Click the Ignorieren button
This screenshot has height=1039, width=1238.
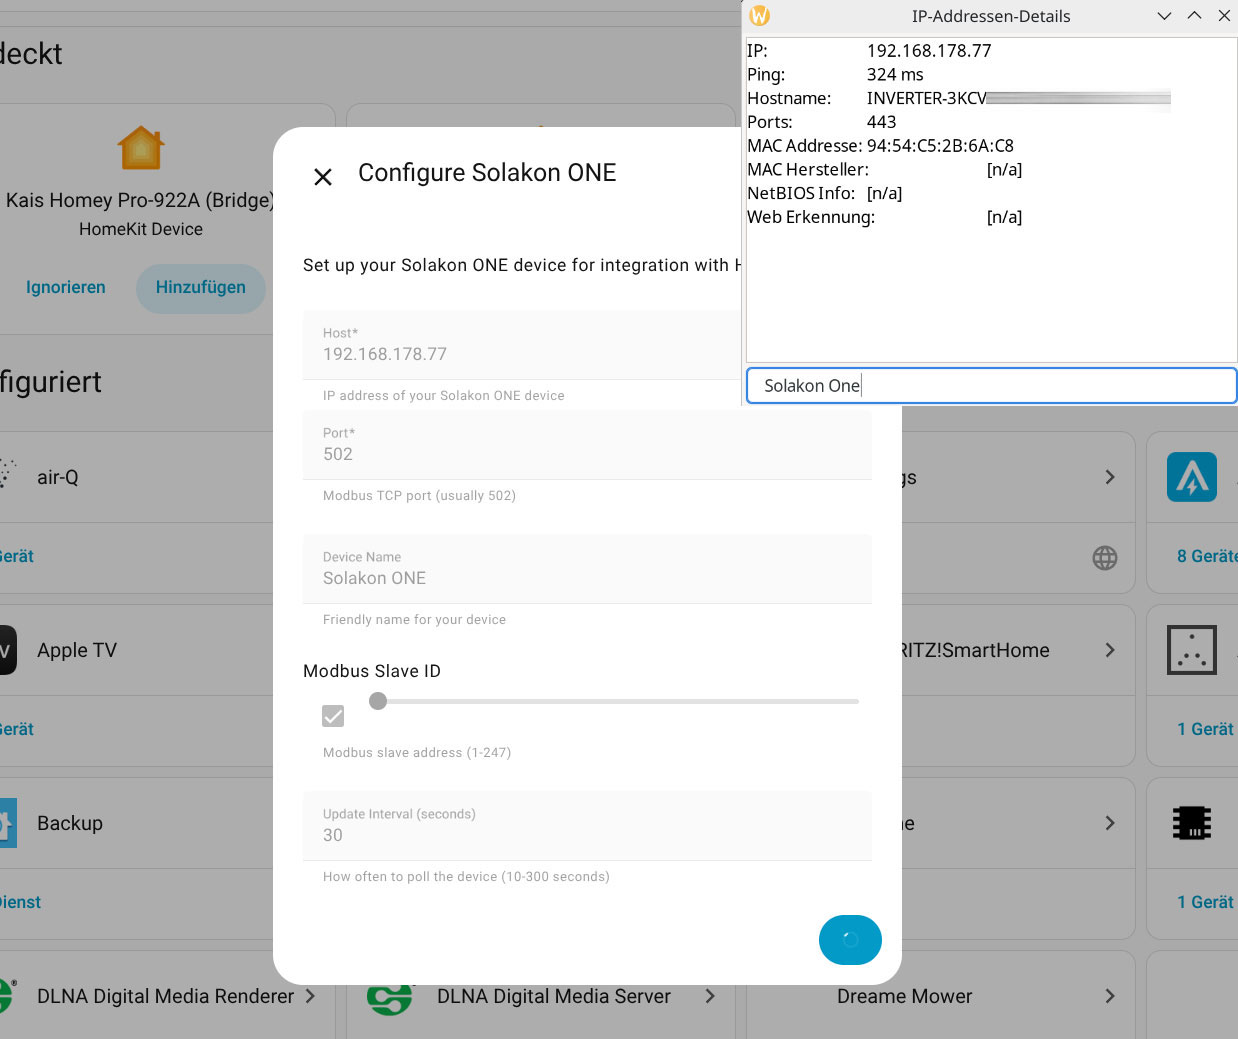(x=66, y=287)
